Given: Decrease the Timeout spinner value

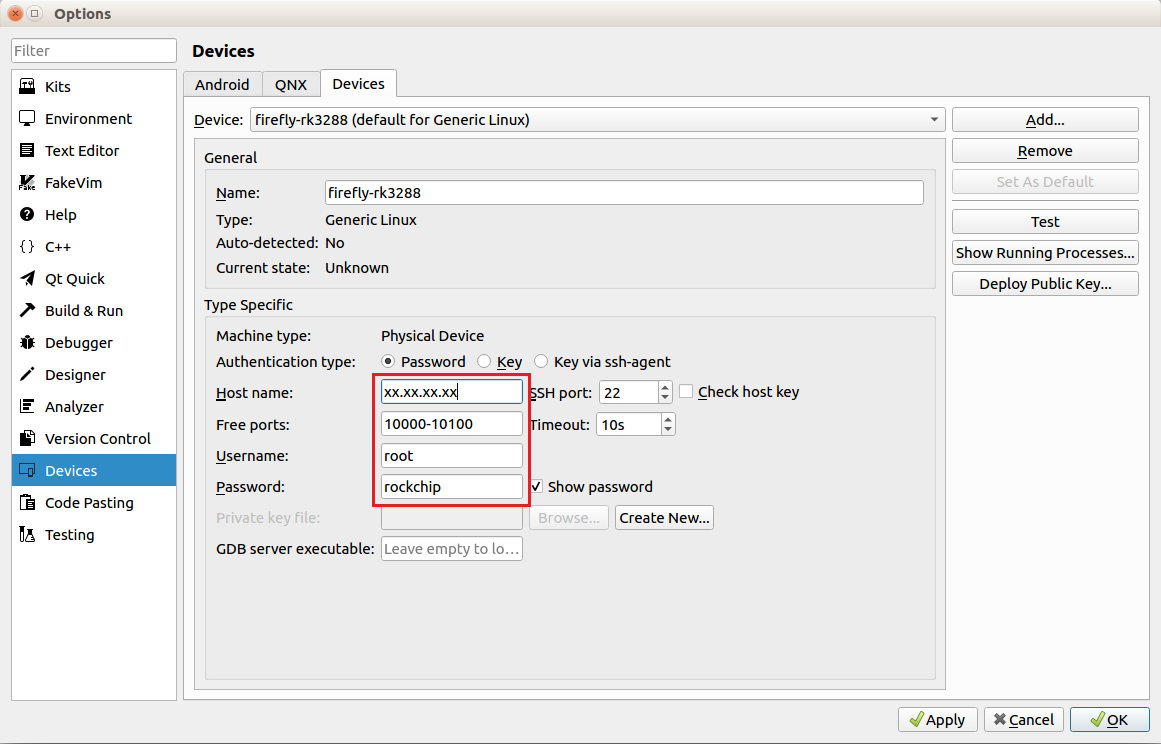Looking at the screenshot, I should point(668,430).
